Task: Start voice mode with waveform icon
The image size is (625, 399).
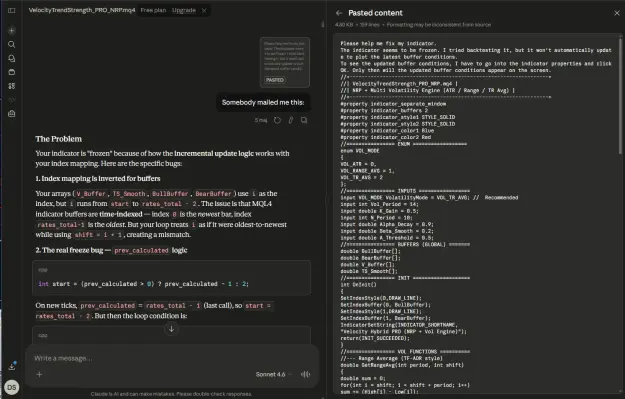Action: point(305,374)
